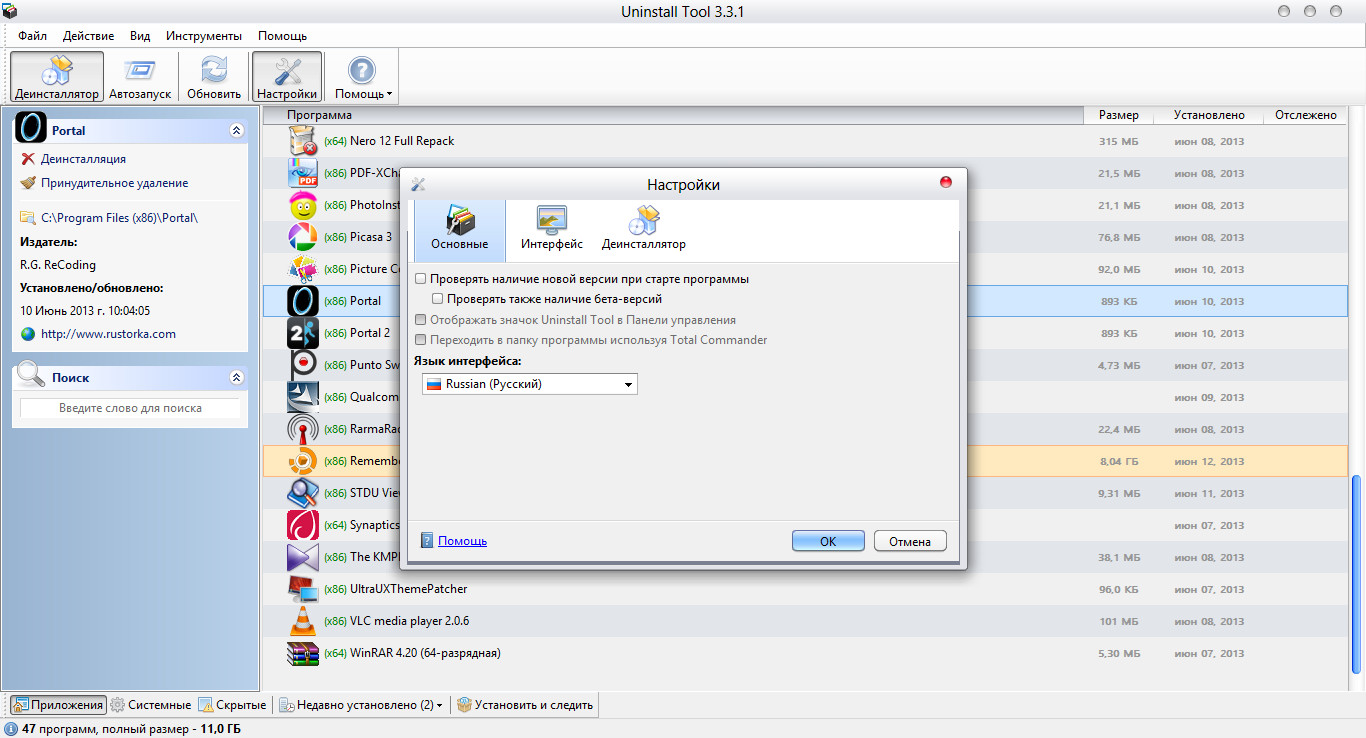Switch to the Интерфейс settings tab
The width and height of the screenshot is (1366, 738).
coord(552,229)
